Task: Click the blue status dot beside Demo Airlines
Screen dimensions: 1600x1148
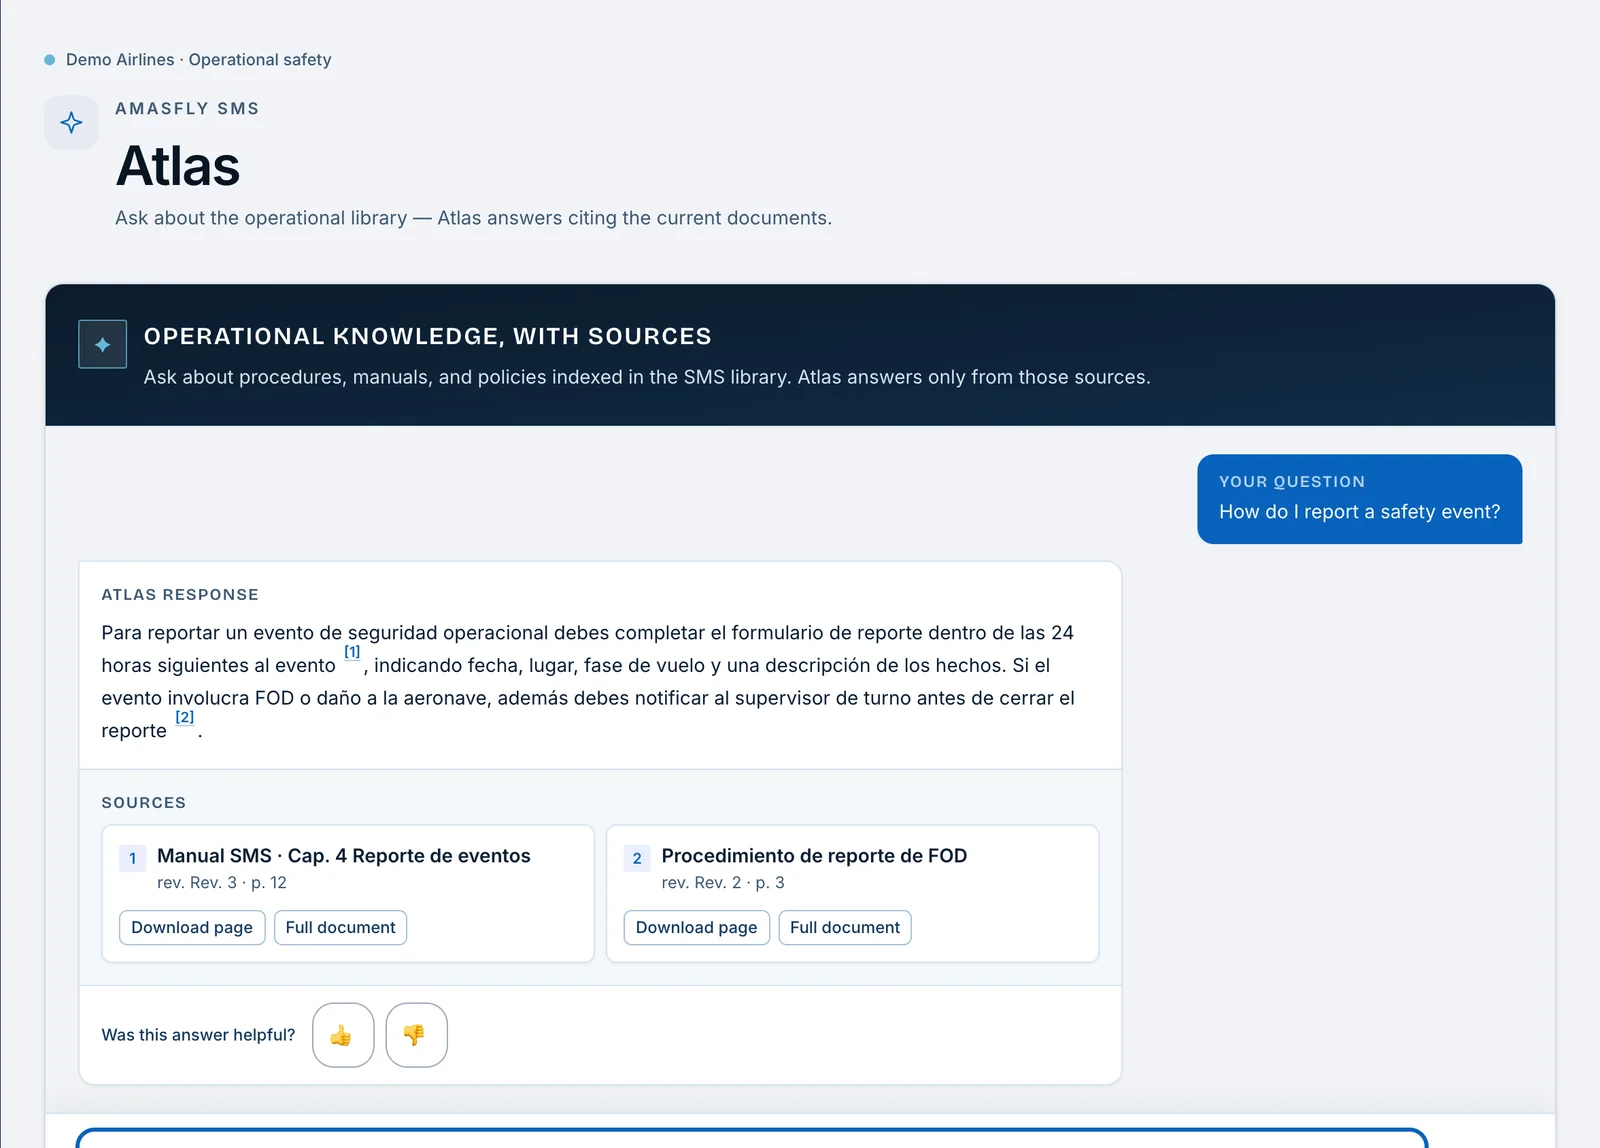Action: pos(50,60)
